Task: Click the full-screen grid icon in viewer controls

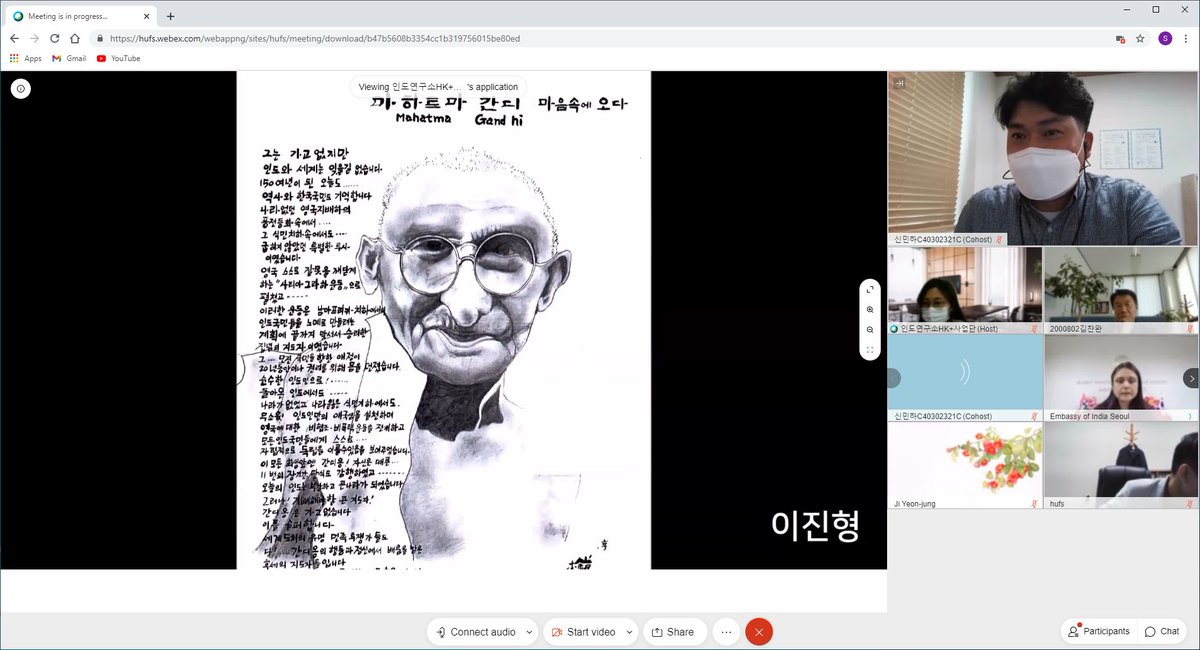Action: (x=870, y=350)
